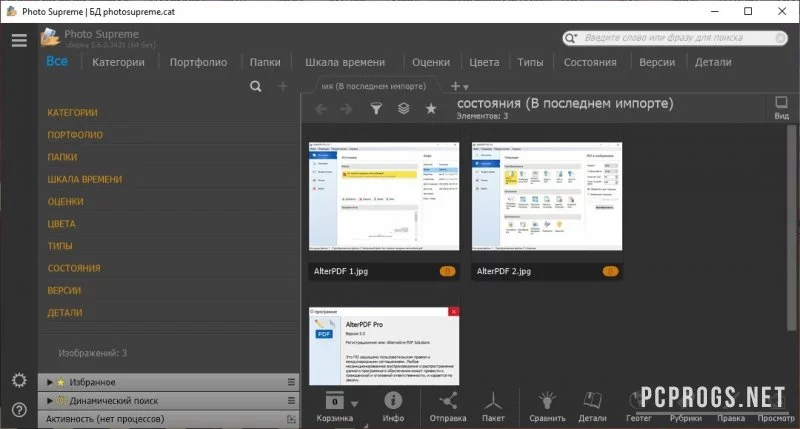The width and height of the screenshot is (800, 429).
Task: Open the filter funnel tool
Action: 376,108
